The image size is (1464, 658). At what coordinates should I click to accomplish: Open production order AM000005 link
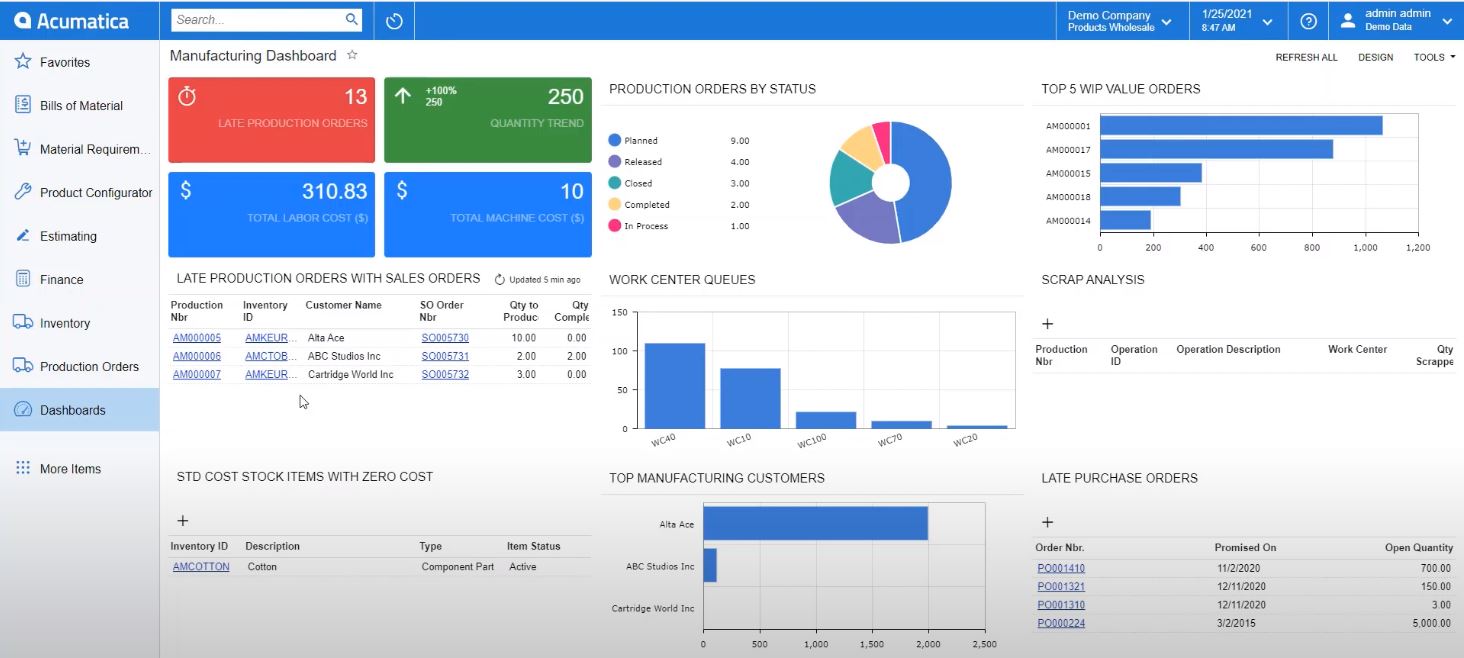tap(197, 338)
